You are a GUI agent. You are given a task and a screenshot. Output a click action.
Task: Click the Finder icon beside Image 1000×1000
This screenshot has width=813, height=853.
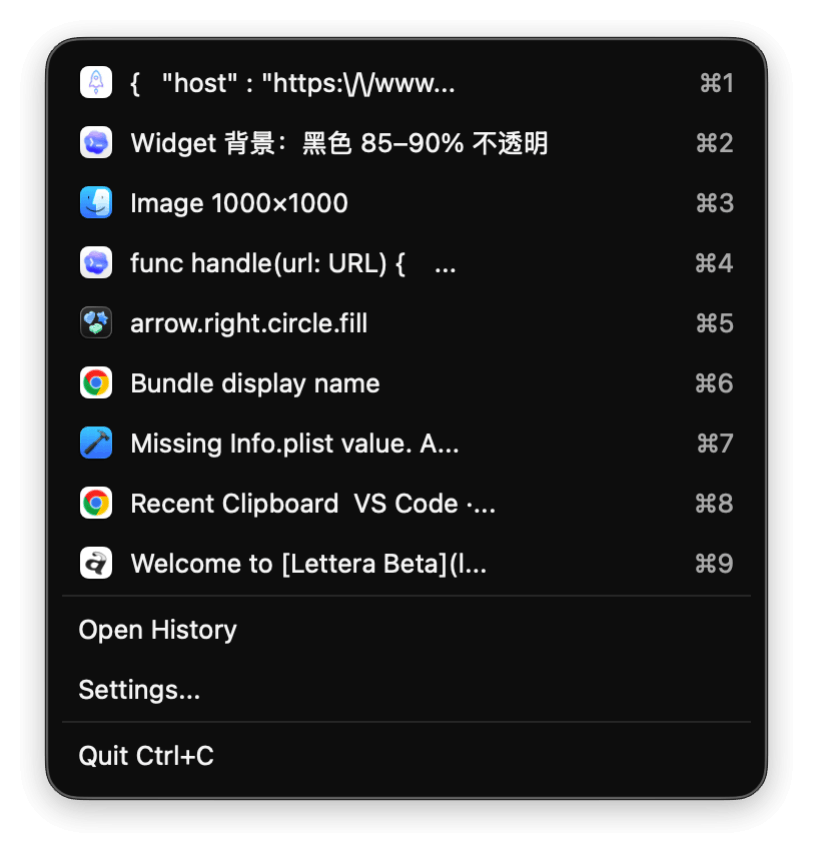(x=96, y=202)
